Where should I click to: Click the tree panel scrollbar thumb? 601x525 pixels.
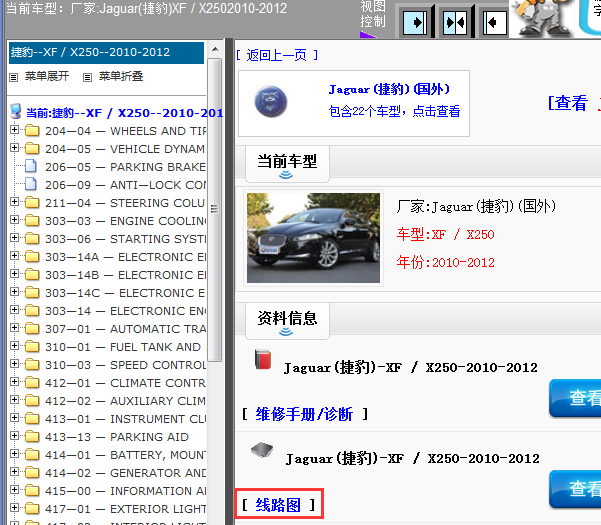[215, 210]
